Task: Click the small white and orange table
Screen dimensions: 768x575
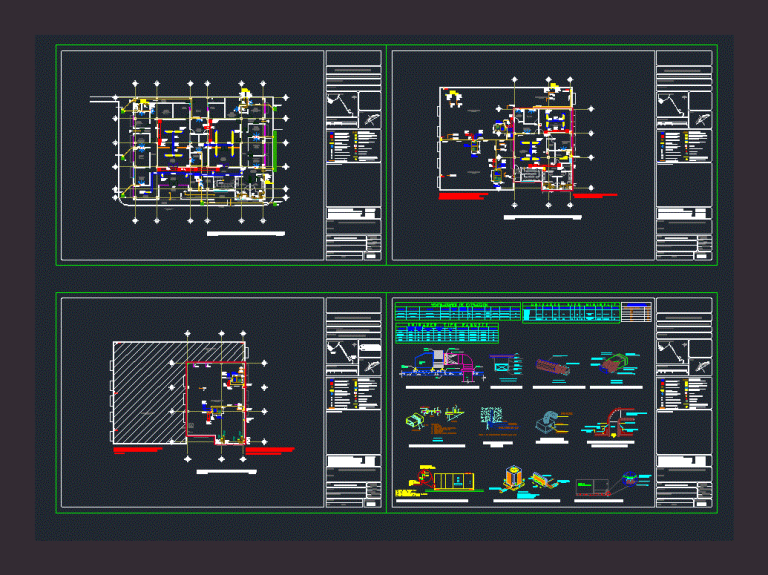Action: coord(636,312)
